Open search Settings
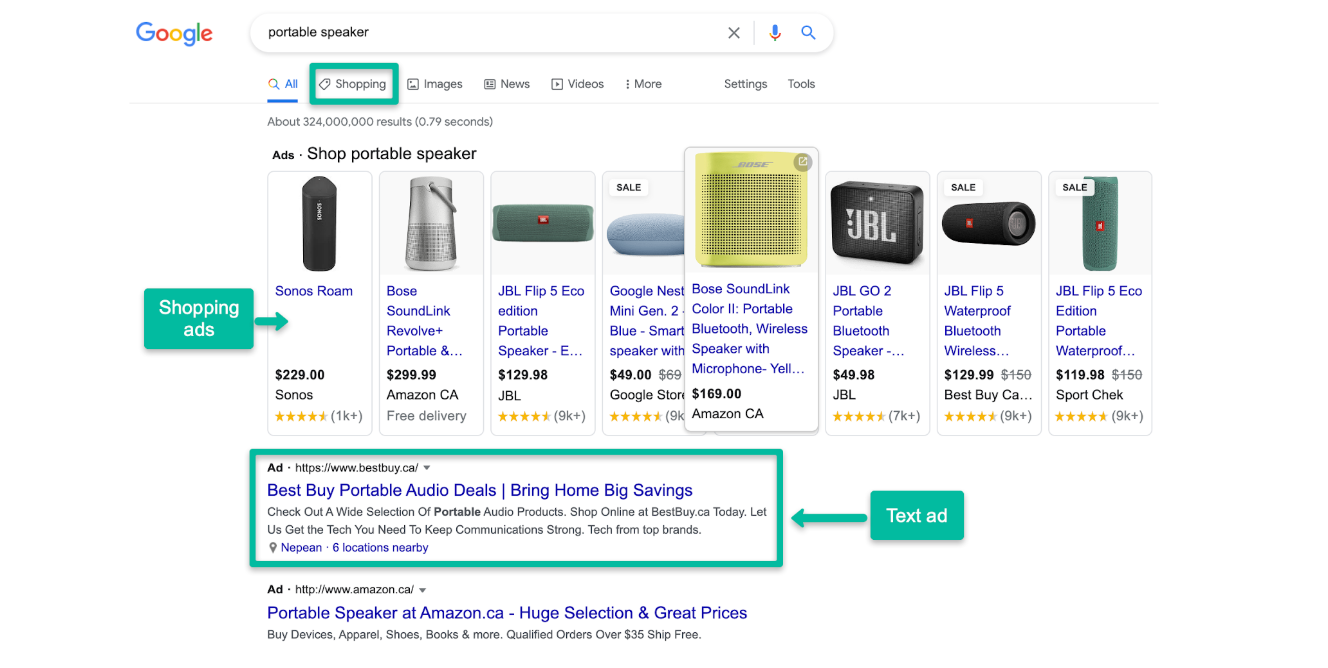 (745, 84)
